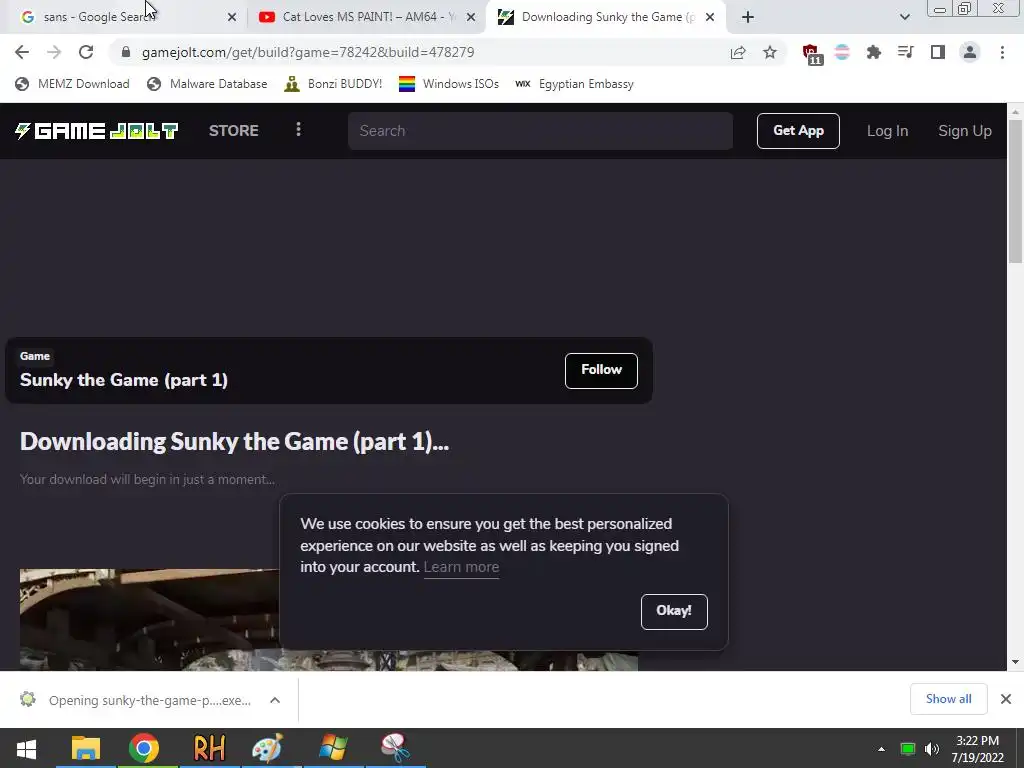Open the RH app on the taskbar
The width and height of the screenshot is (1024, 768).
[x=209, y=748]
